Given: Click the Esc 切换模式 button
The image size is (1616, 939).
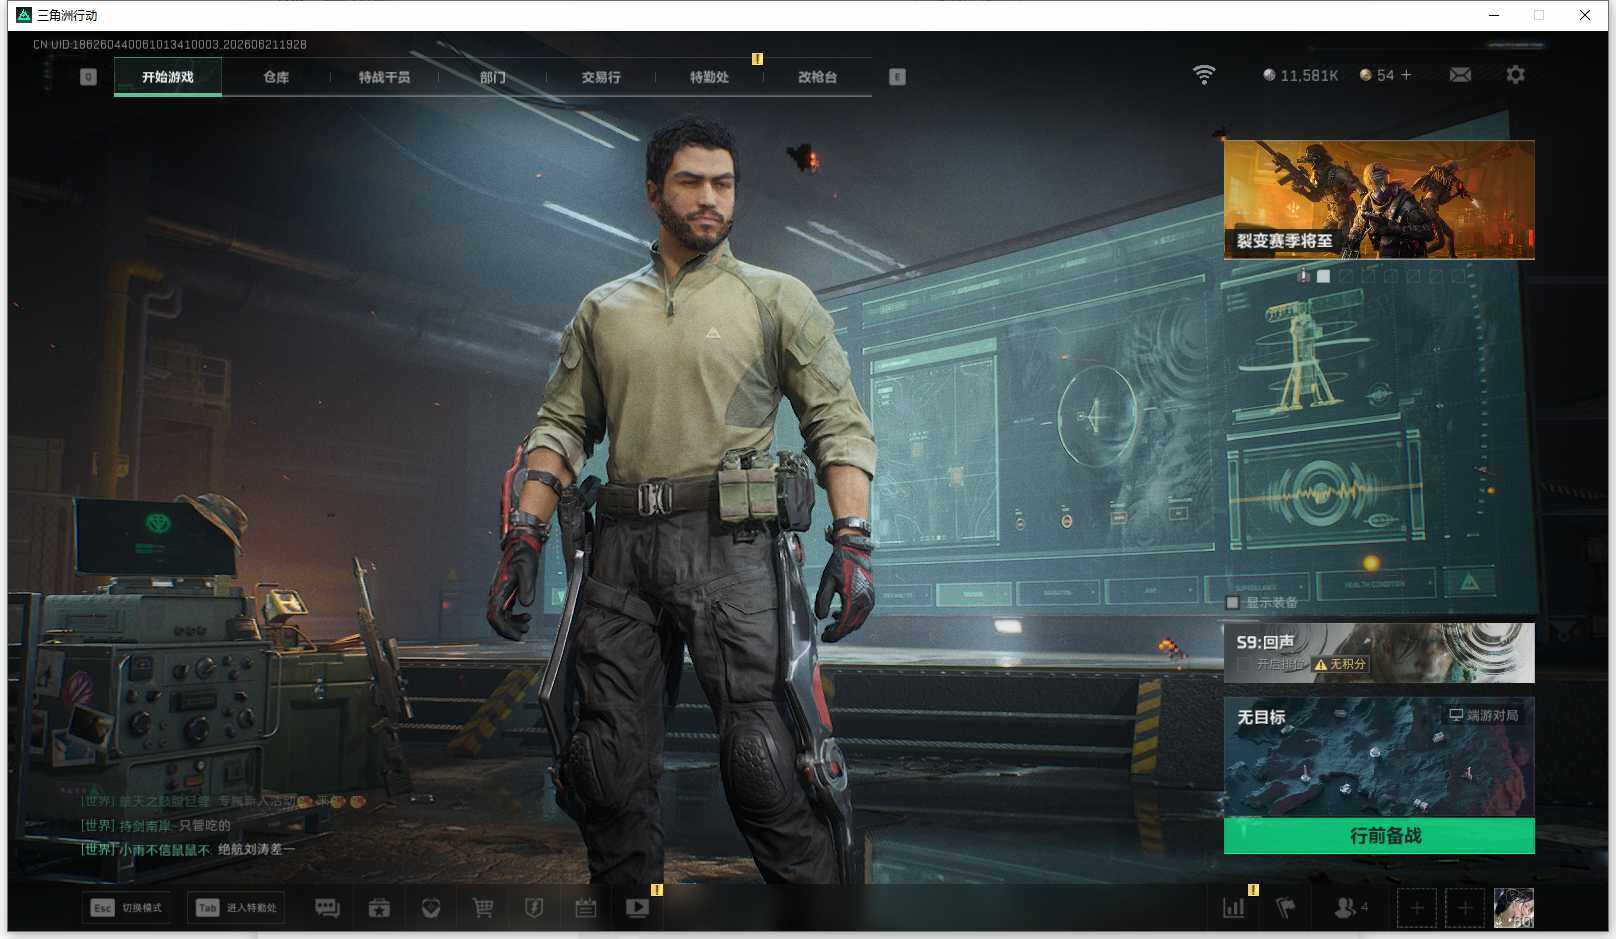Looking at the screenshot, I should click(x=127, y=908).
